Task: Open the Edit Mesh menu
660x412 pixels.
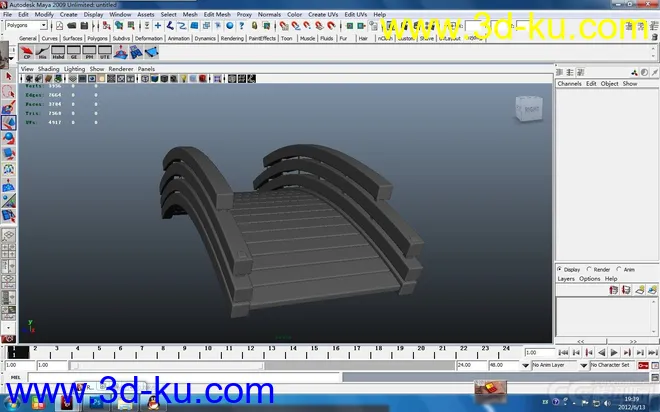Action: pos(217,15)
